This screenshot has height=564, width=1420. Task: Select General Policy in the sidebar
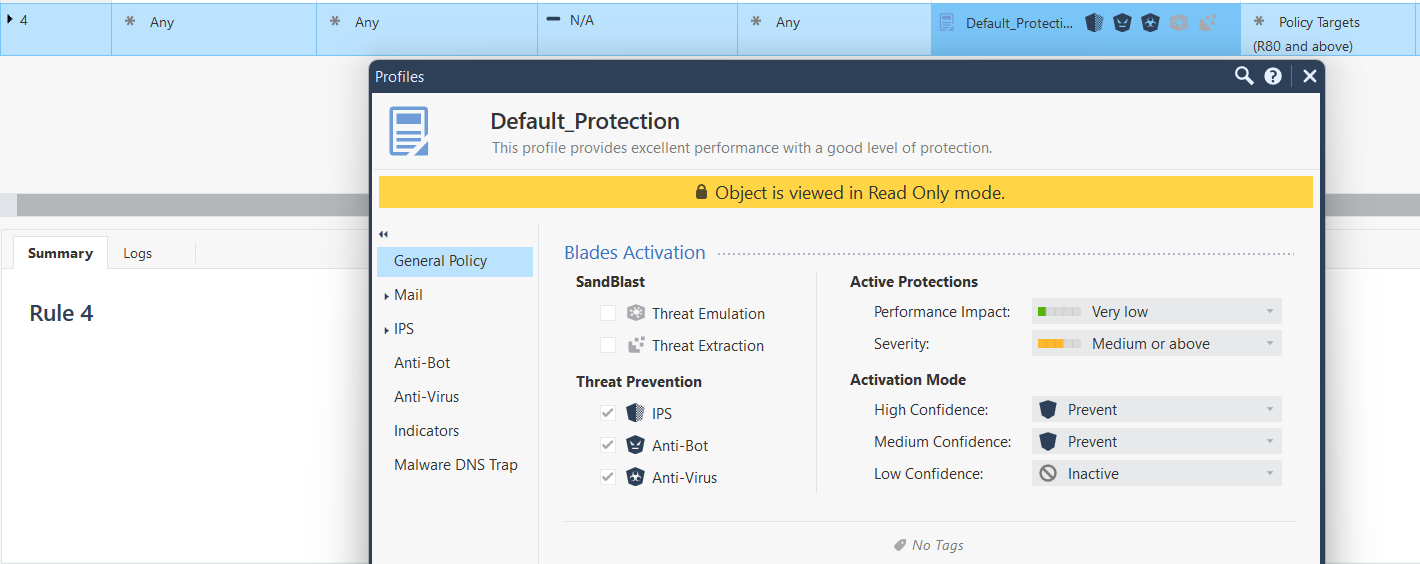click(x=455, y=261)
